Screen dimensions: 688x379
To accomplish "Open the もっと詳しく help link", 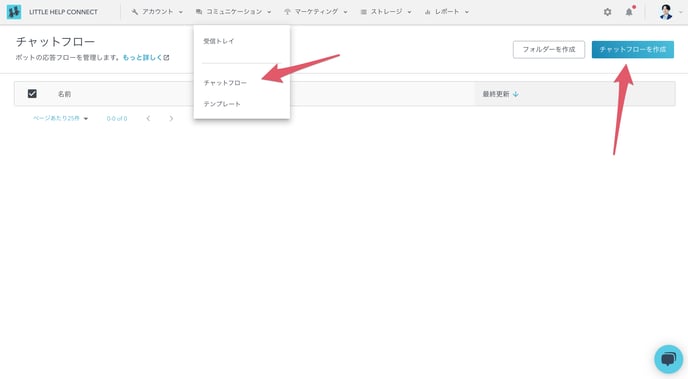I will click(146, 57).
